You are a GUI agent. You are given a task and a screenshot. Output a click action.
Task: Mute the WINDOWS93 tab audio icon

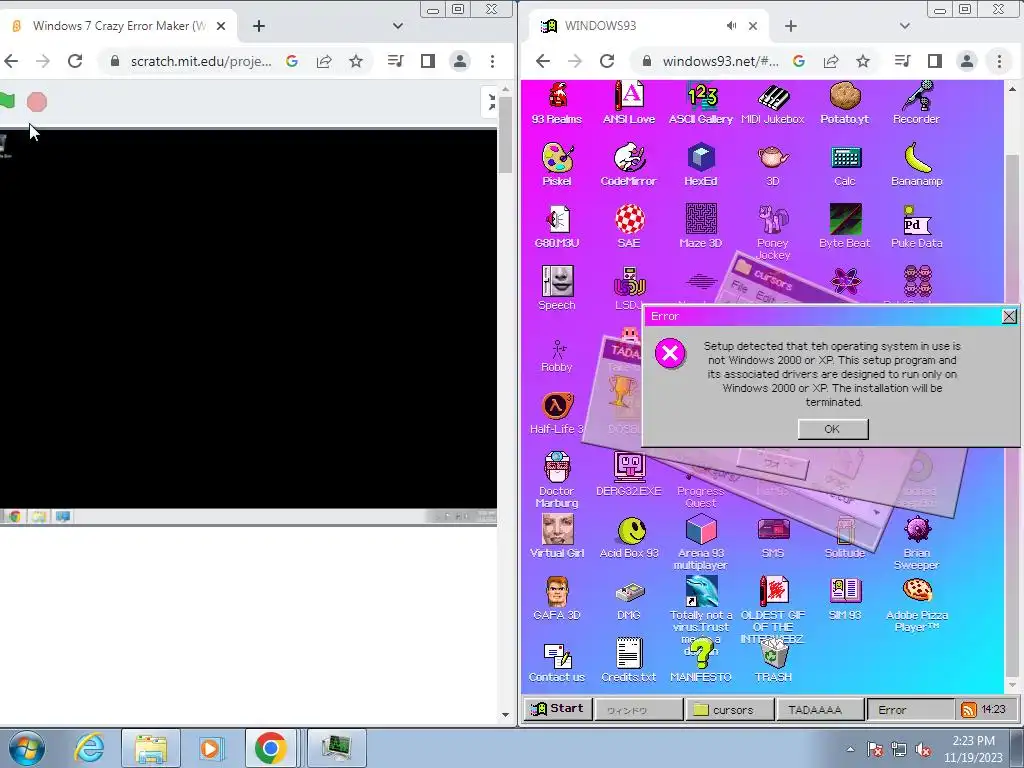point(731,26)
